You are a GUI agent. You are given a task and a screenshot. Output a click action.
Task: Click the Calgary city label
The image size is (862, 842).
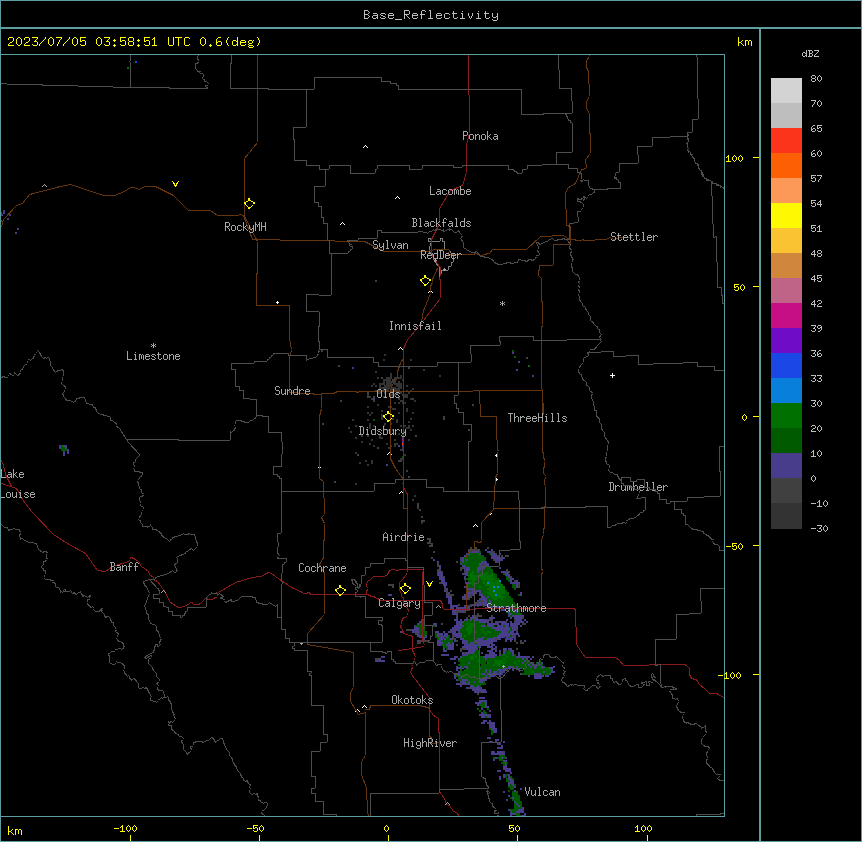(399, 603)
